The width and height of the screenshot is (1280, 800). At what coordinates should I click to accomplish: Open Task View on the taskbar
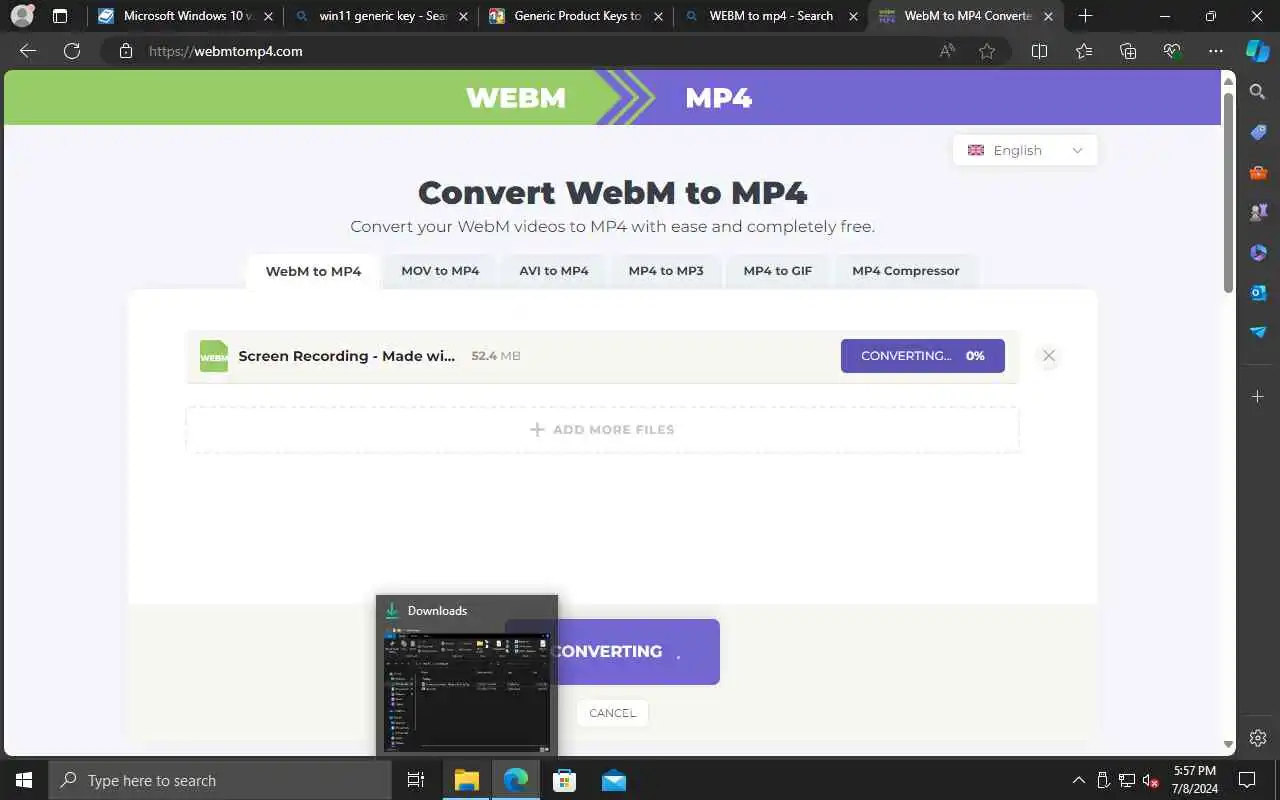pyautogui.click(x=416, y=780)
